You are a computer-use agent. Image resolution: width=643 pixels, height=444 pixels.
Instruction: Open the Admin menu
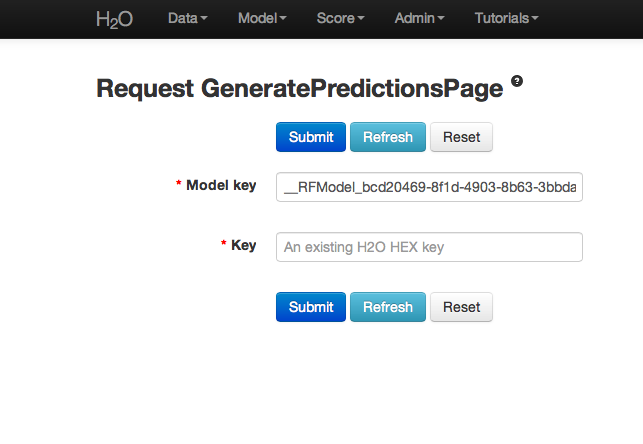(420, 18)
